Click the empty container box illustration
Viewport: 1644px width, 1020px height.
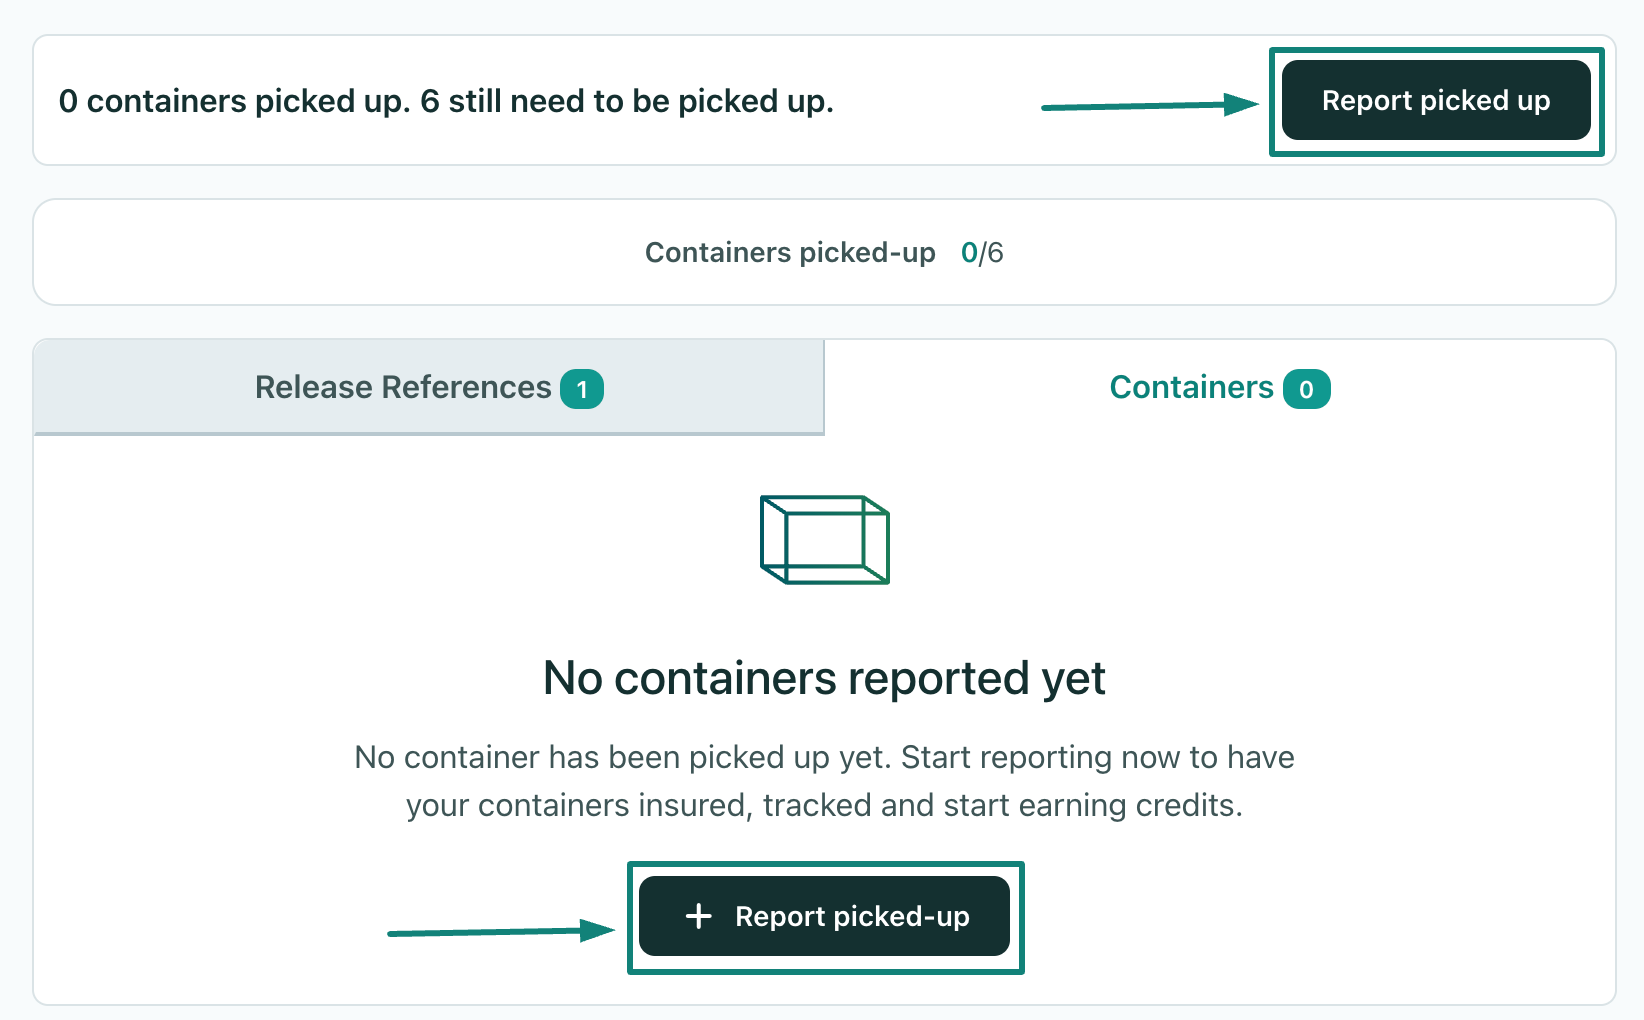(825, 540)
